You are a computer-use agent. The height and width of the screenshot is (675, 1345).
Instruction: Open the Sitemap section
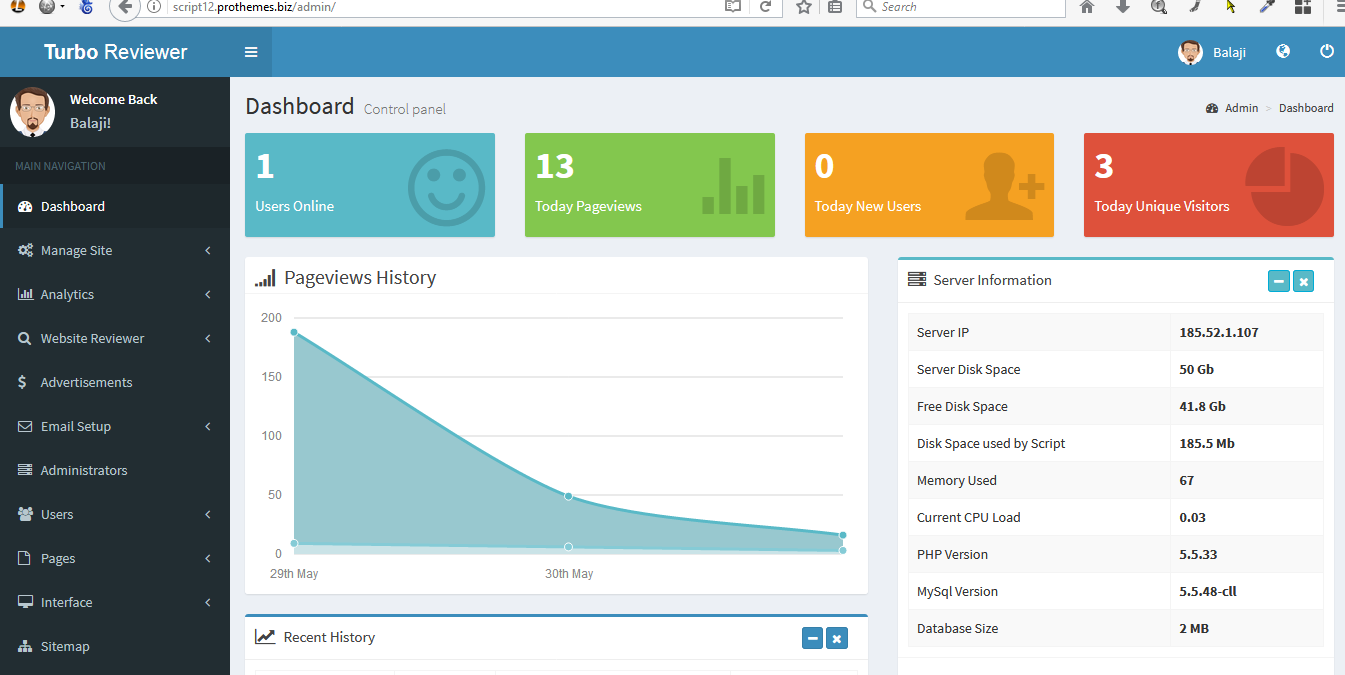pyautogui.click(x=62, y=646)
